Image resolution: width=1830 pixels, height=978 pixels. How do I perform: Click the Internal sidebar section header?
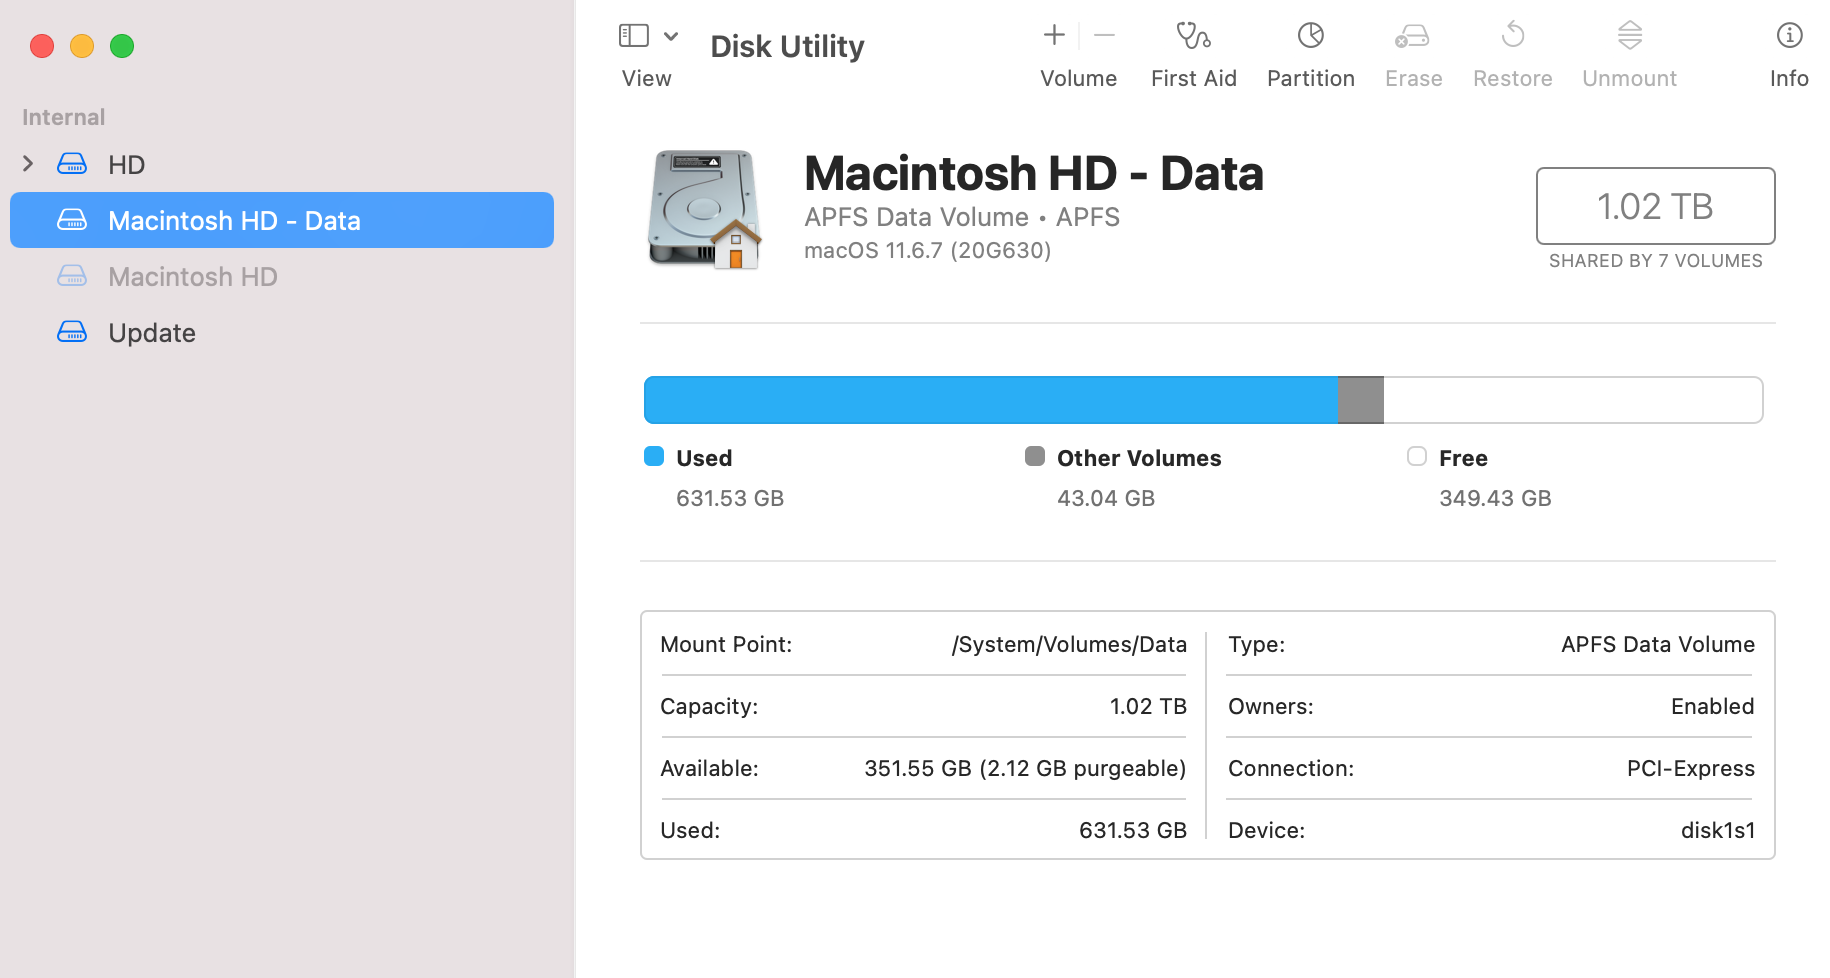(x=64, y=117)
